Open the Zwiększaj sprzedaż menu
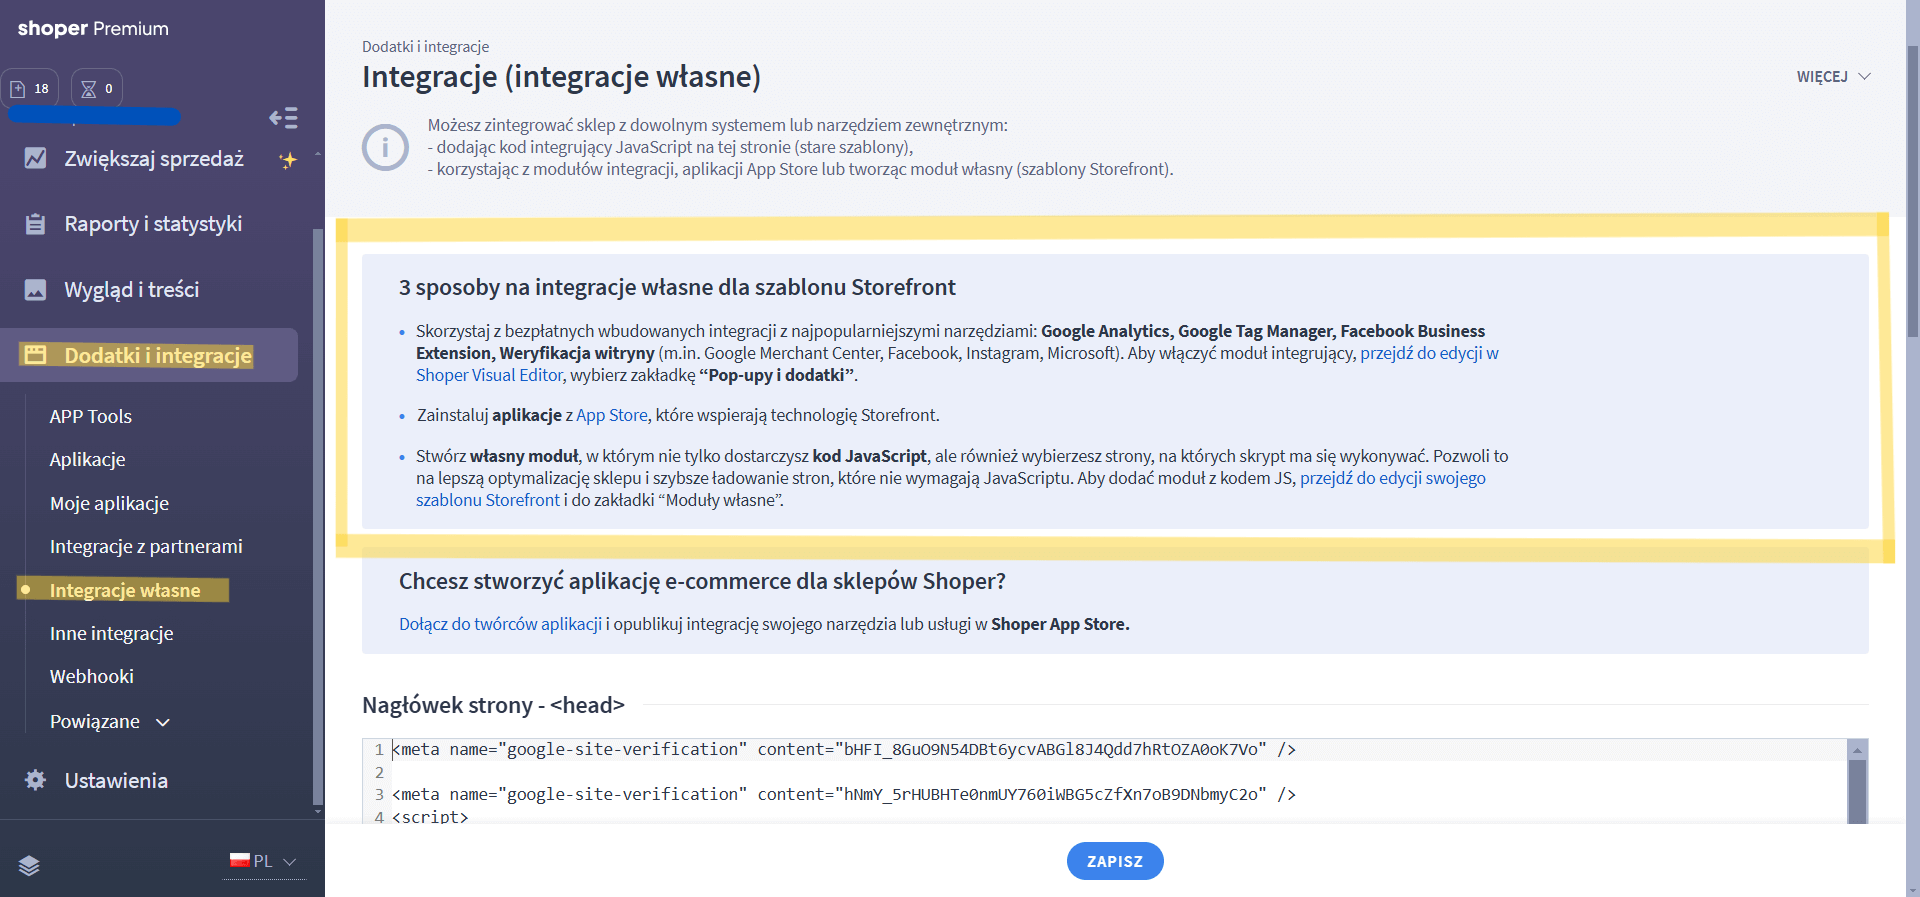This screenshot has height=897, width=1920. pyautogui.click(x=154, y=158)
